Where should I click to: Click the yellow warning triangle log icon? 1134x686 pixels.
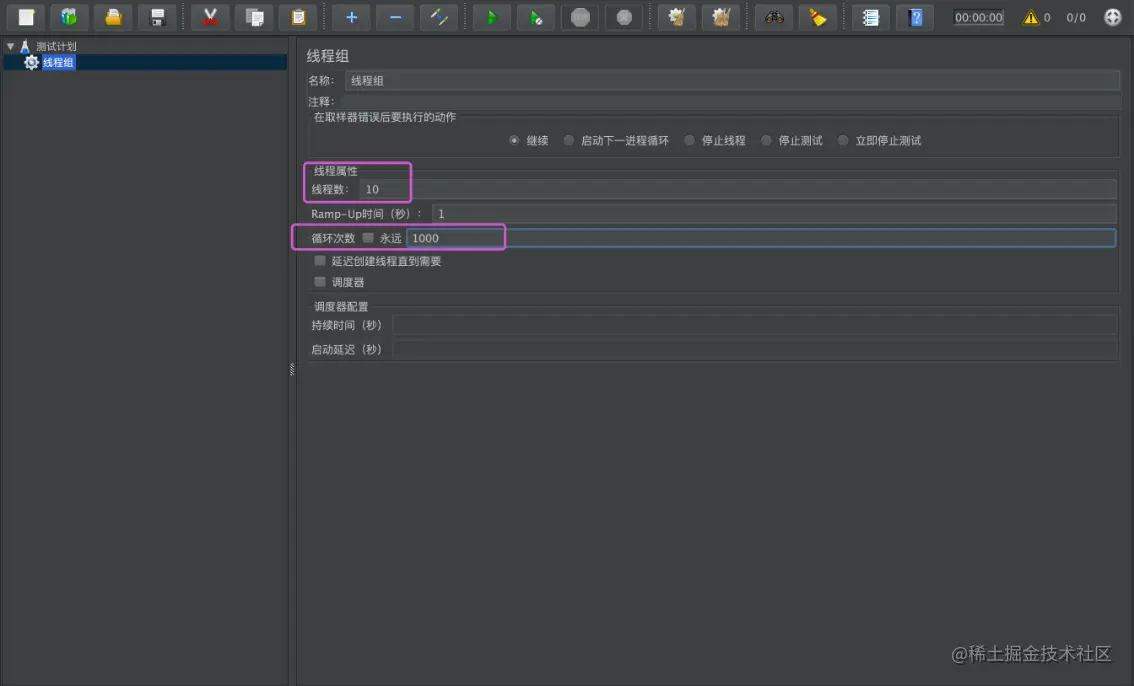click(x=1031, y=17)
